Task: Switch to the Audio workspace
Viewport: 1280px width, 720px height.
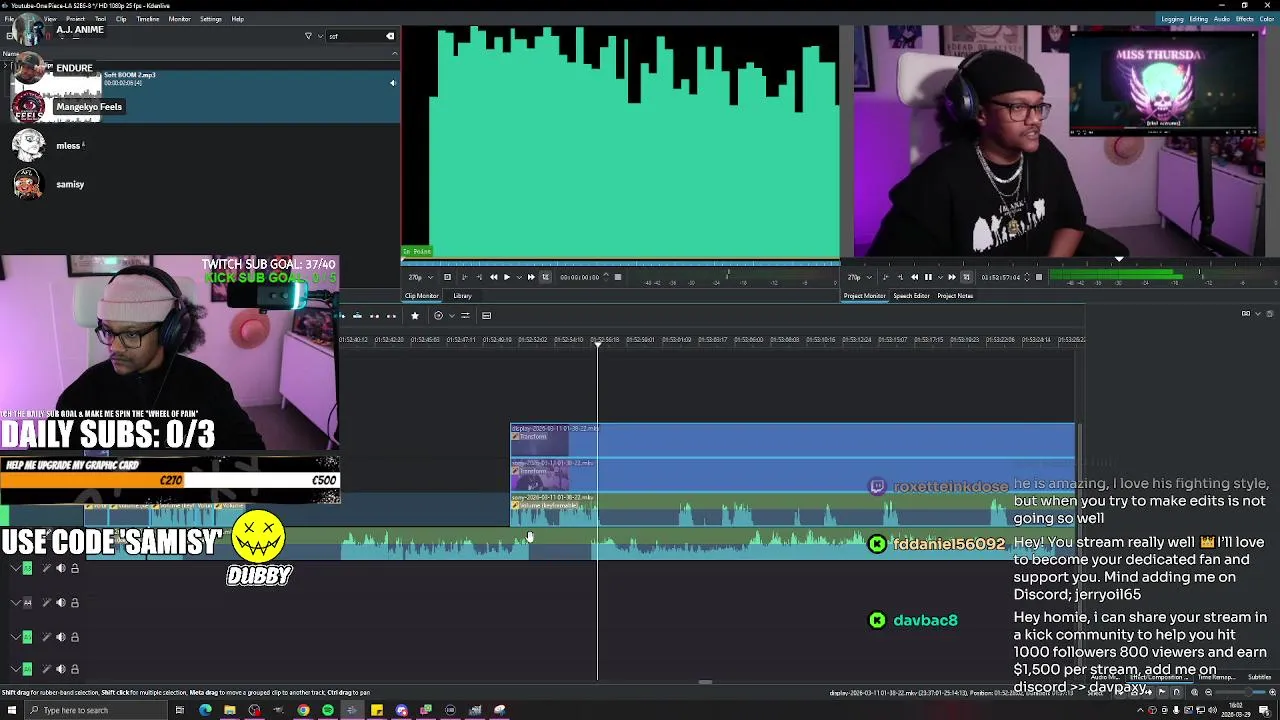Action: (x=1222, y=19)
